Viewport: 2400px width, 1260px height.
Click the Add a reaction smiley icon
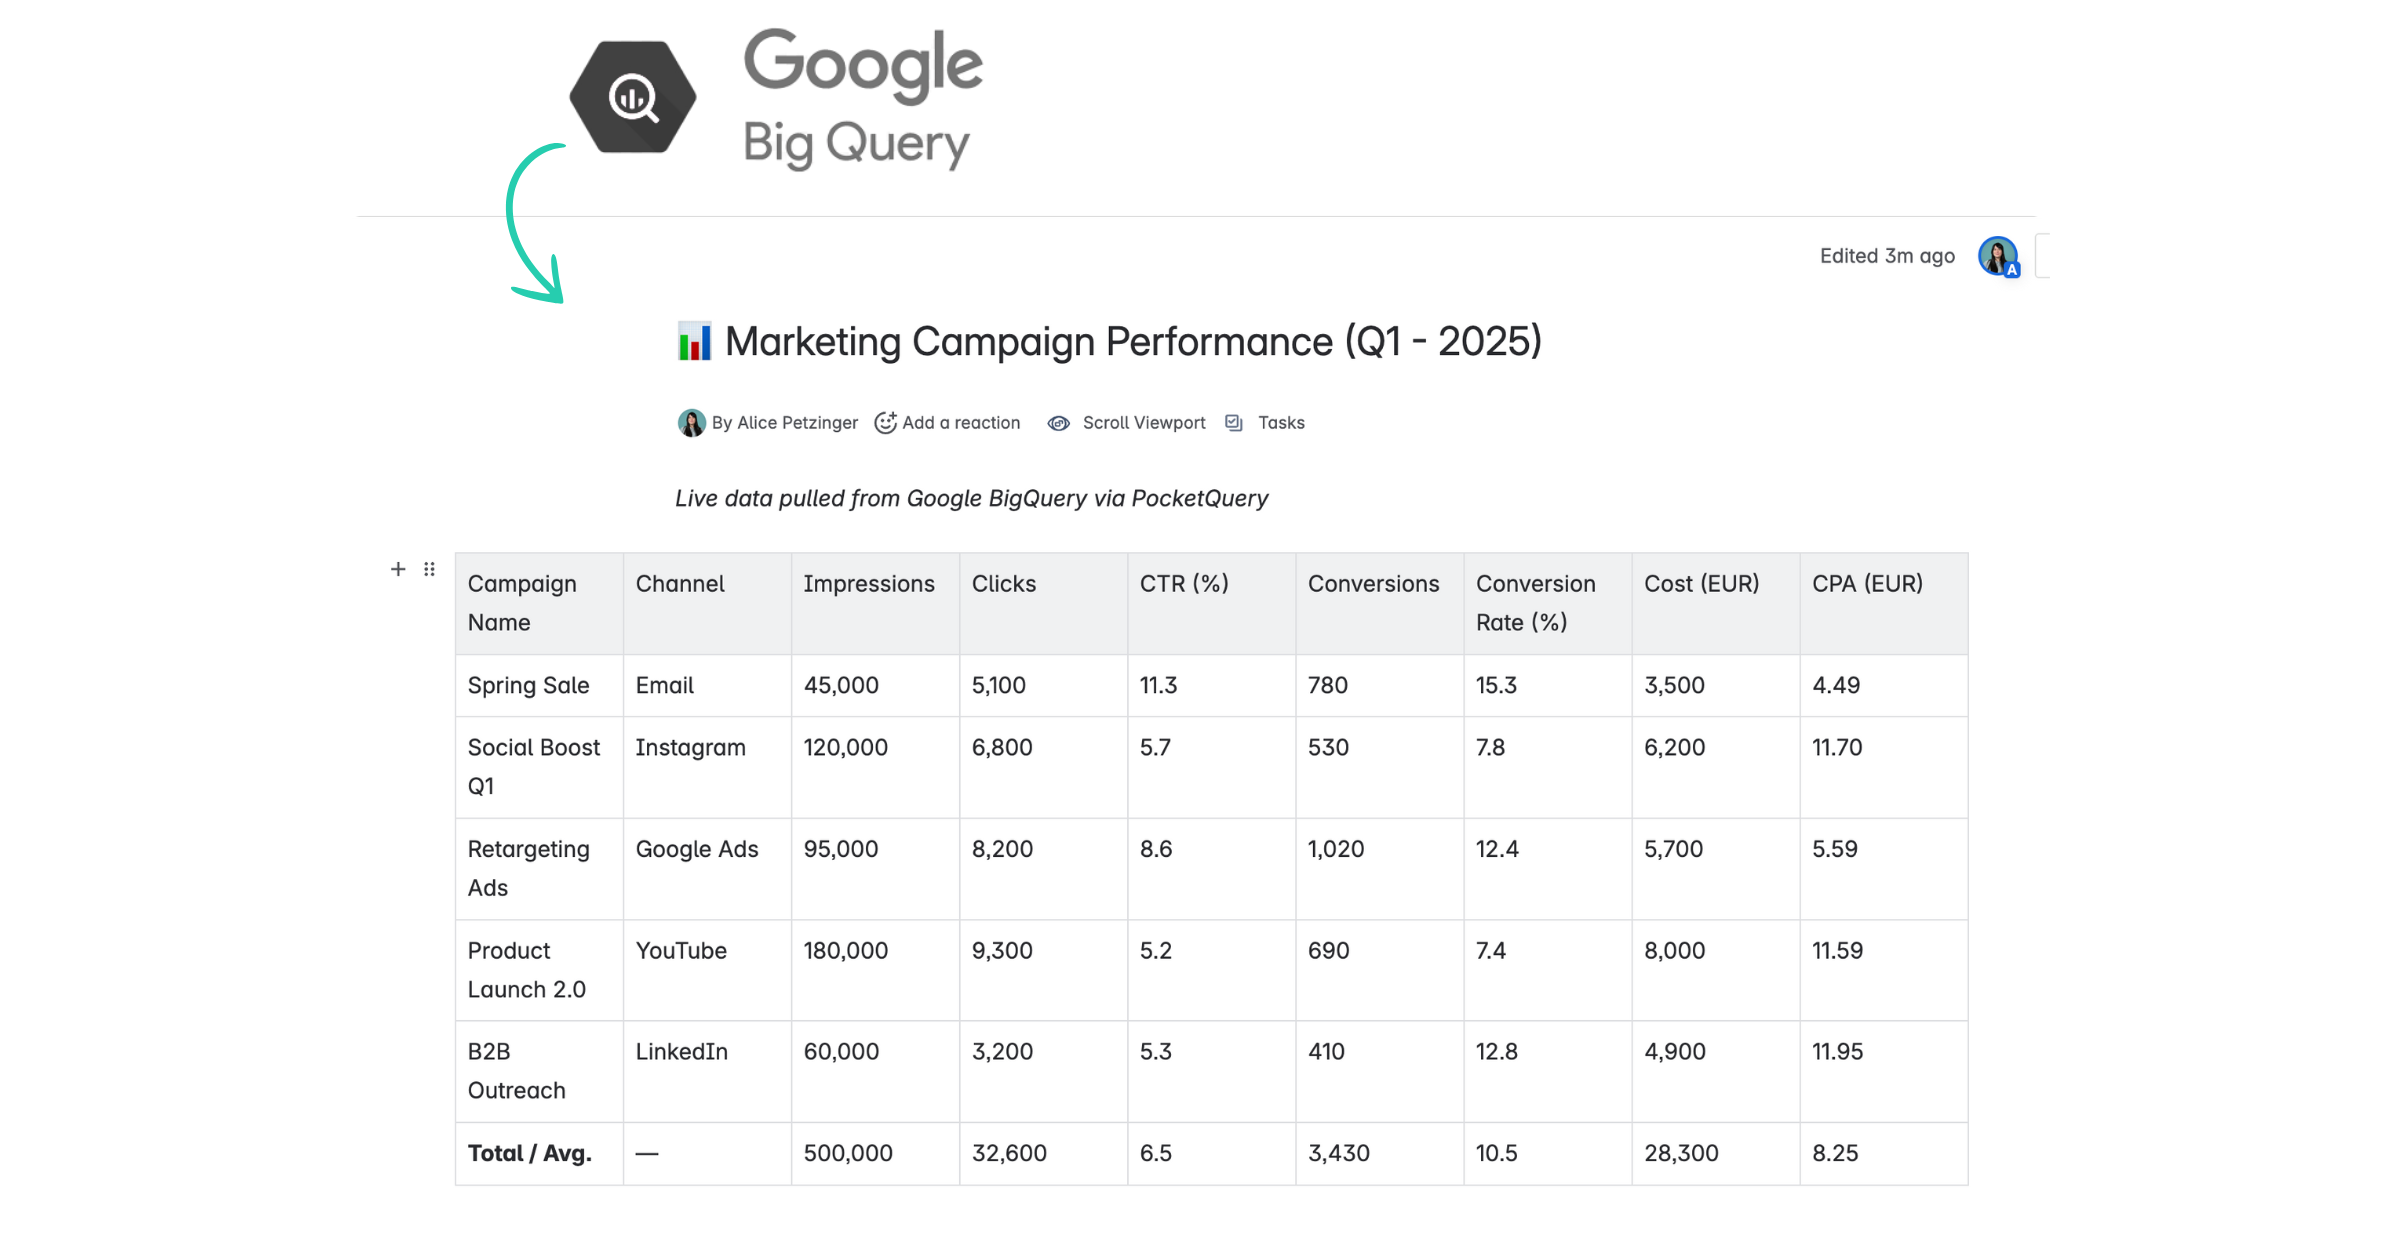point(885,423)
